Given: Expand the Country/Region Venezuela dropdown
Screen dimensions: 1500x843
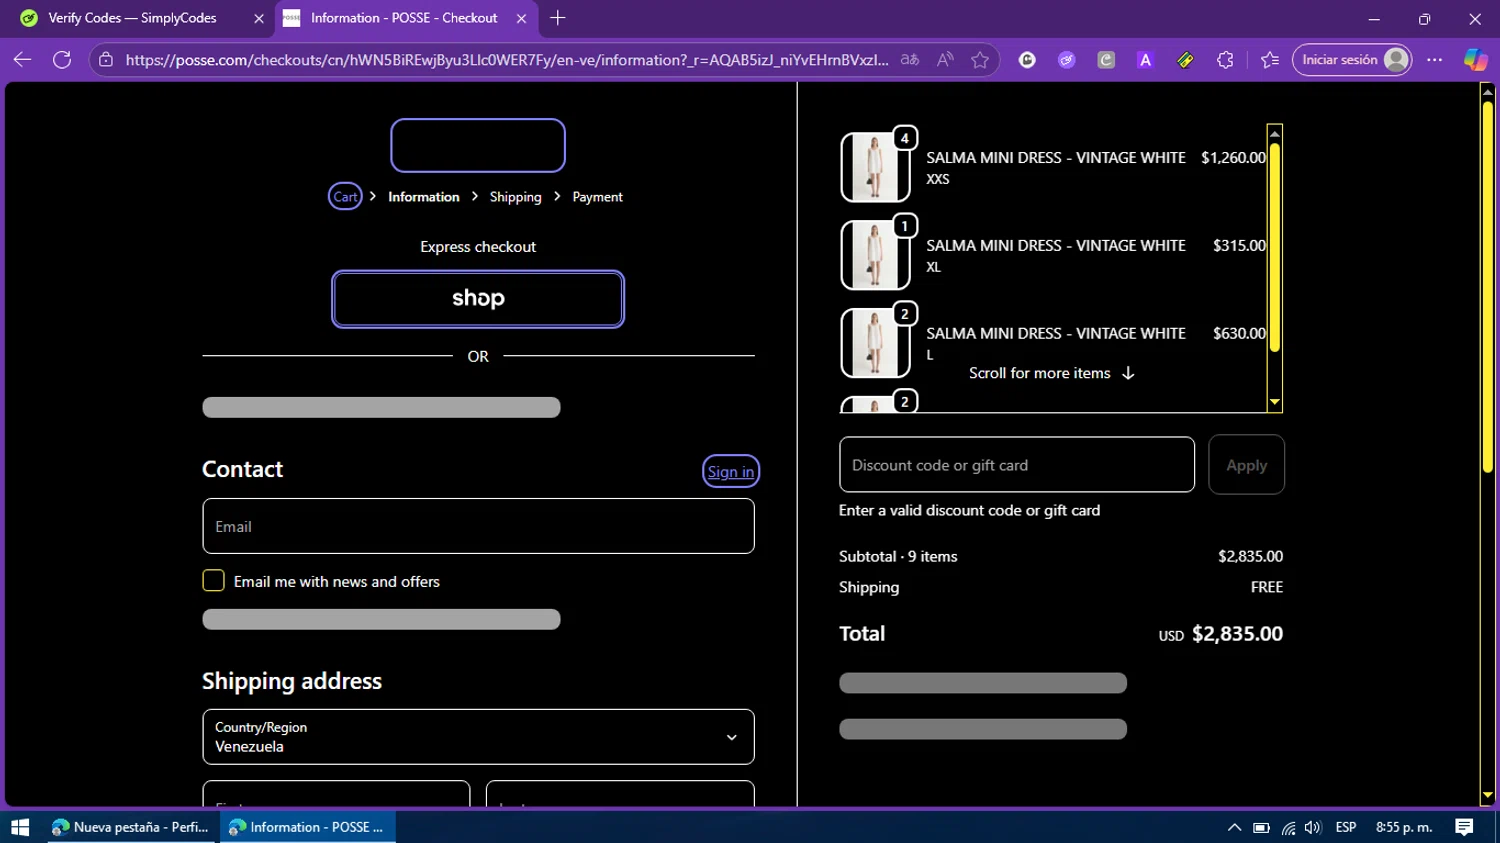Looking at the screenshot, I should tap(478, 737).
